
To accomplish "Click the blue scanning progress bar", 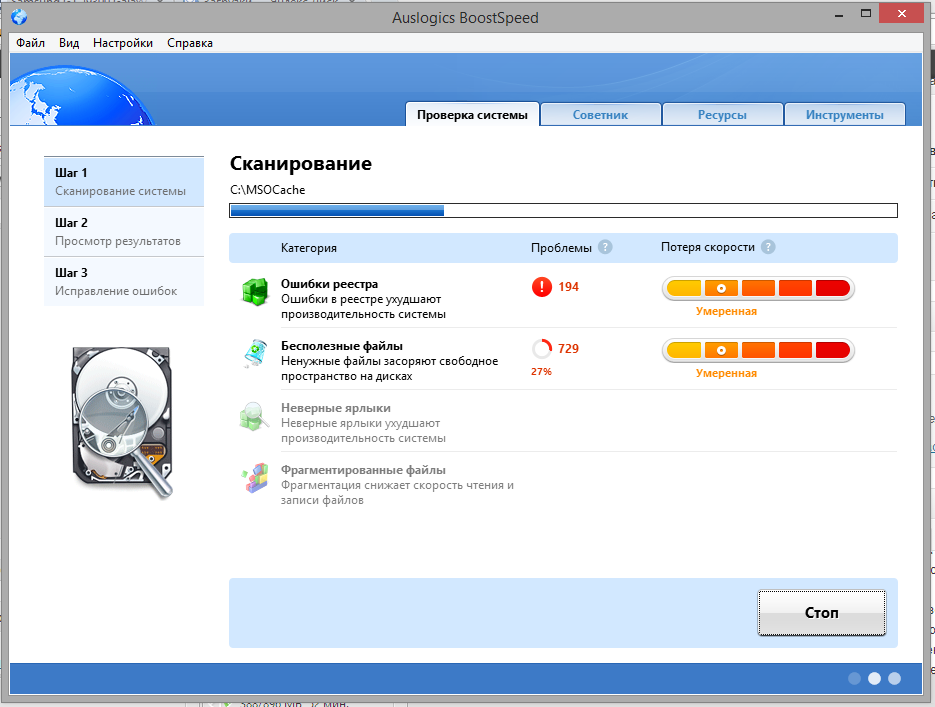I will (564, 210).
